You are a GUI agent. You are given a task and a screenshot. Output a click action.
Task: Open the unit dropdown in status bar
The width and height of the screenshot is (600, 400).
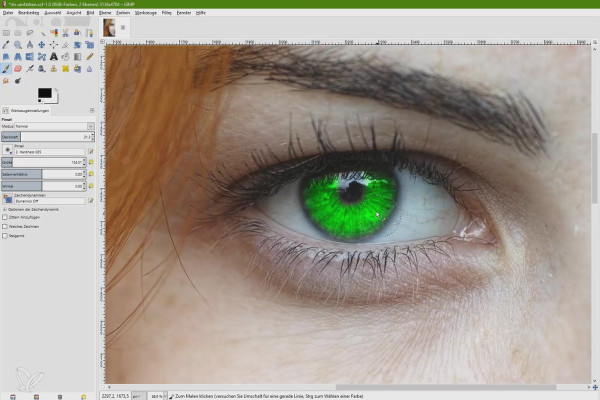(x=139, y=396)
